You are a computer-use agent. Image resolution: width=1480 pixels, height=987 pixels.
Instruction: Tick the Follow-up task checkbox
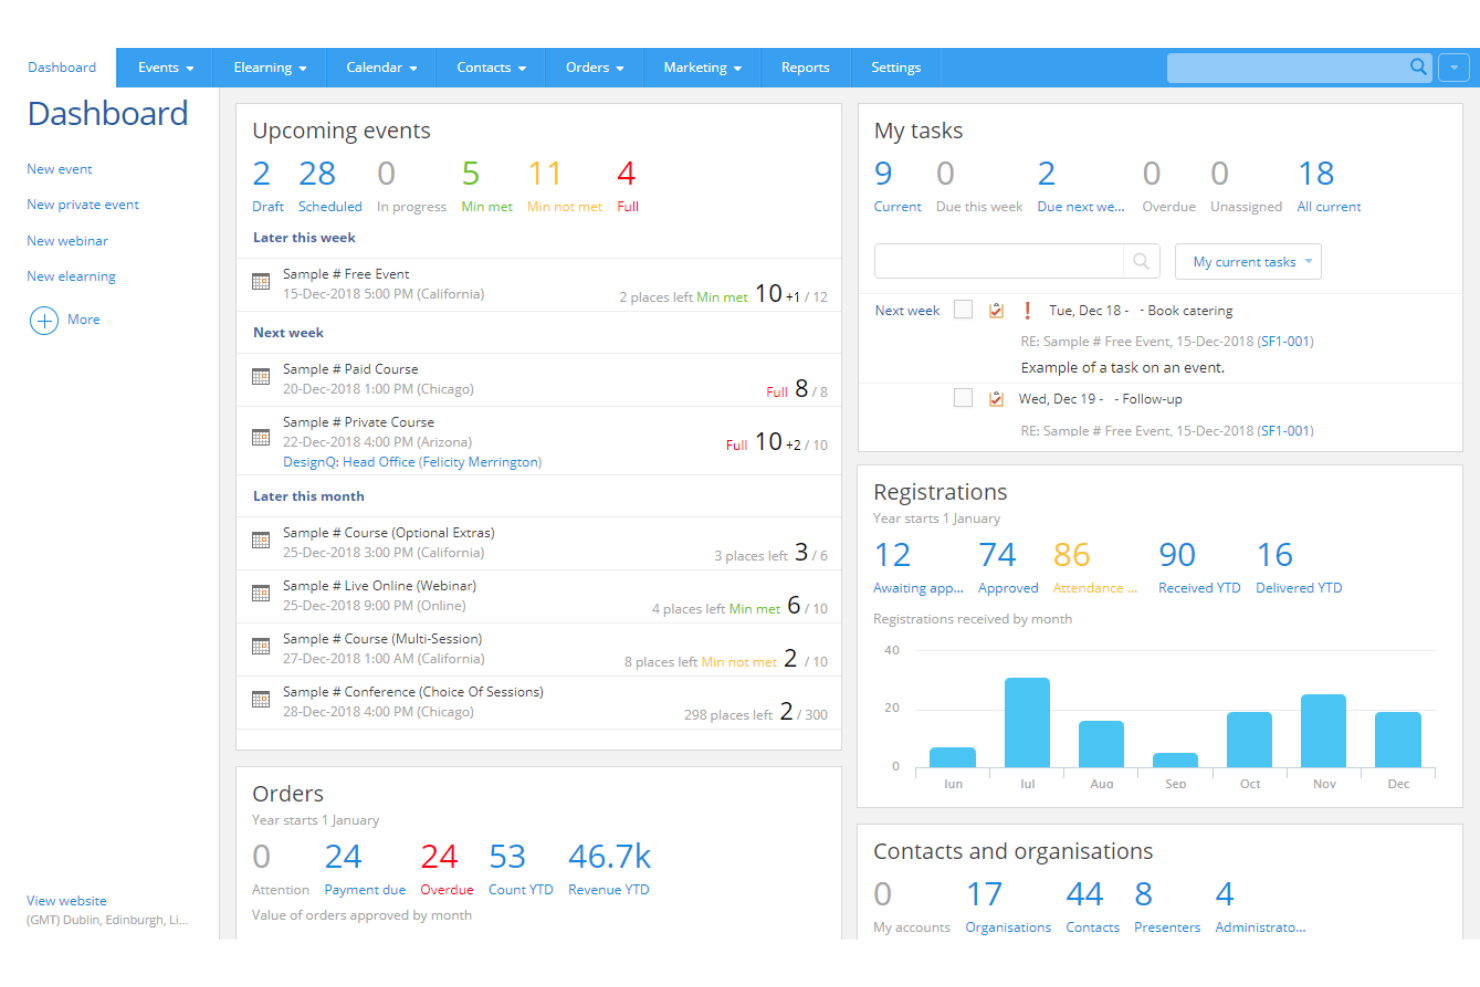point(963,398)
